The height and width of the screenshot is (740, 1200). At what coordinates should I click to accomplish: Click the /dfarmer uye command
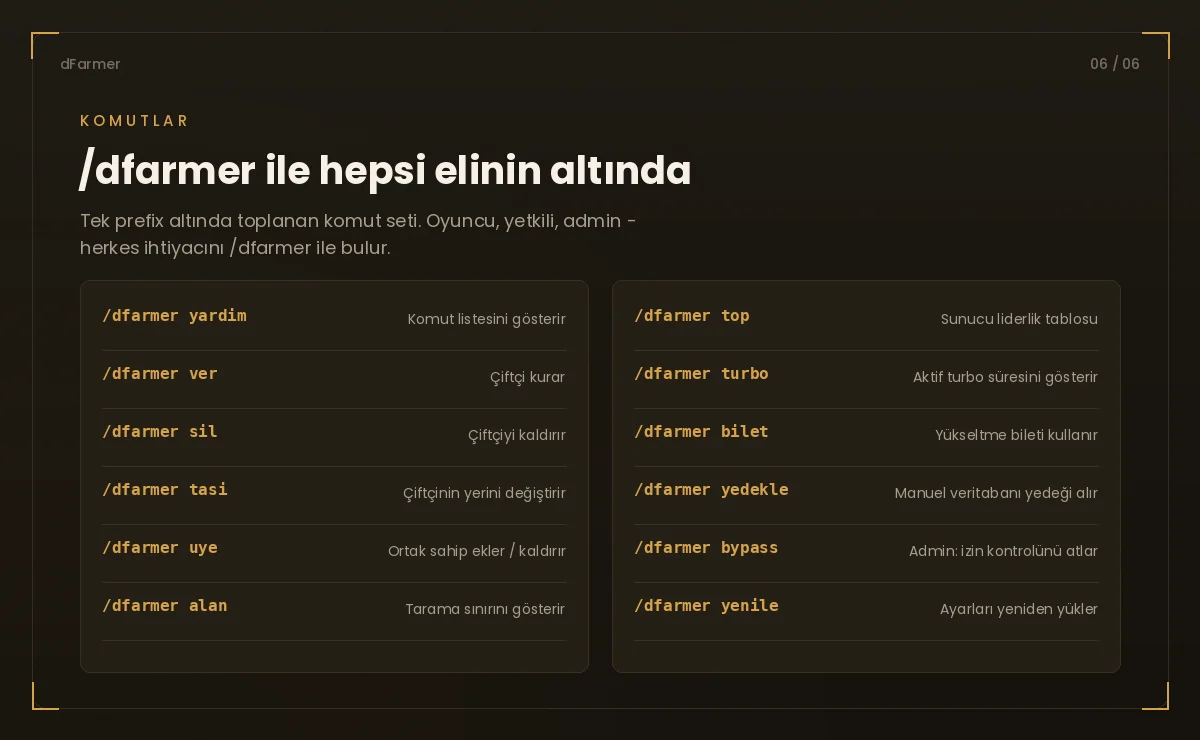pos(160,548)
